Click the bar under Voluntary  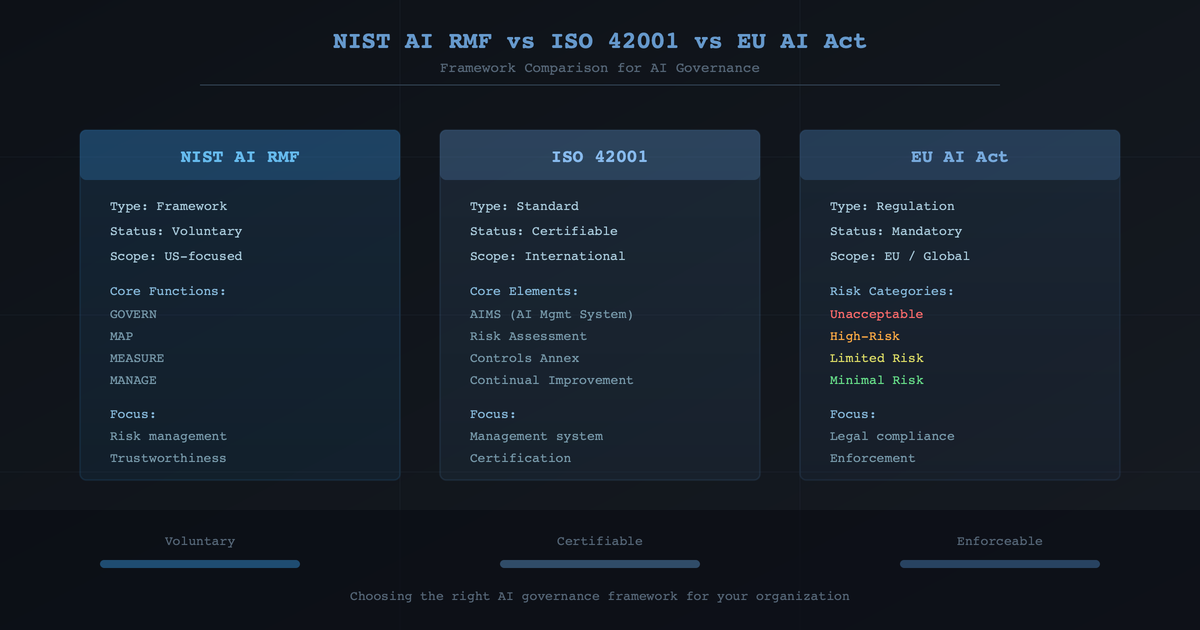(200, 564)
